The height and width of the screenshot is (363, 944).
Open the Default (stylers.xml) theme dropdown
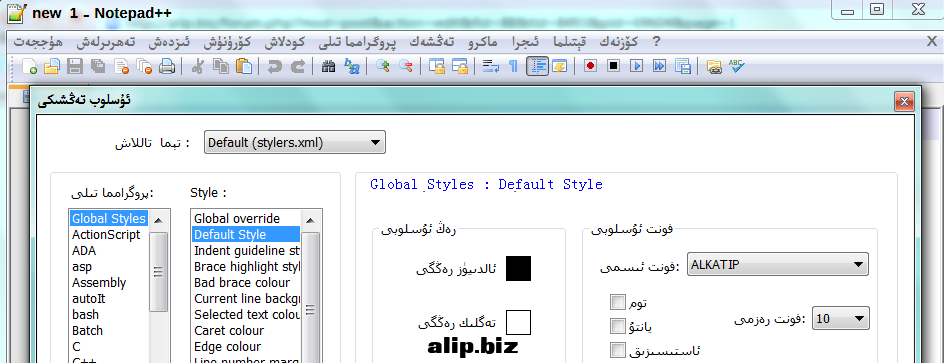click(295, 143)
